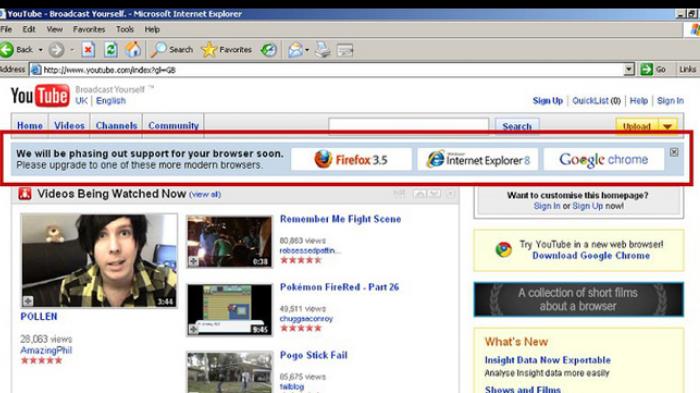Add Pokémon FireRed video to QuickList

(193, 329)
